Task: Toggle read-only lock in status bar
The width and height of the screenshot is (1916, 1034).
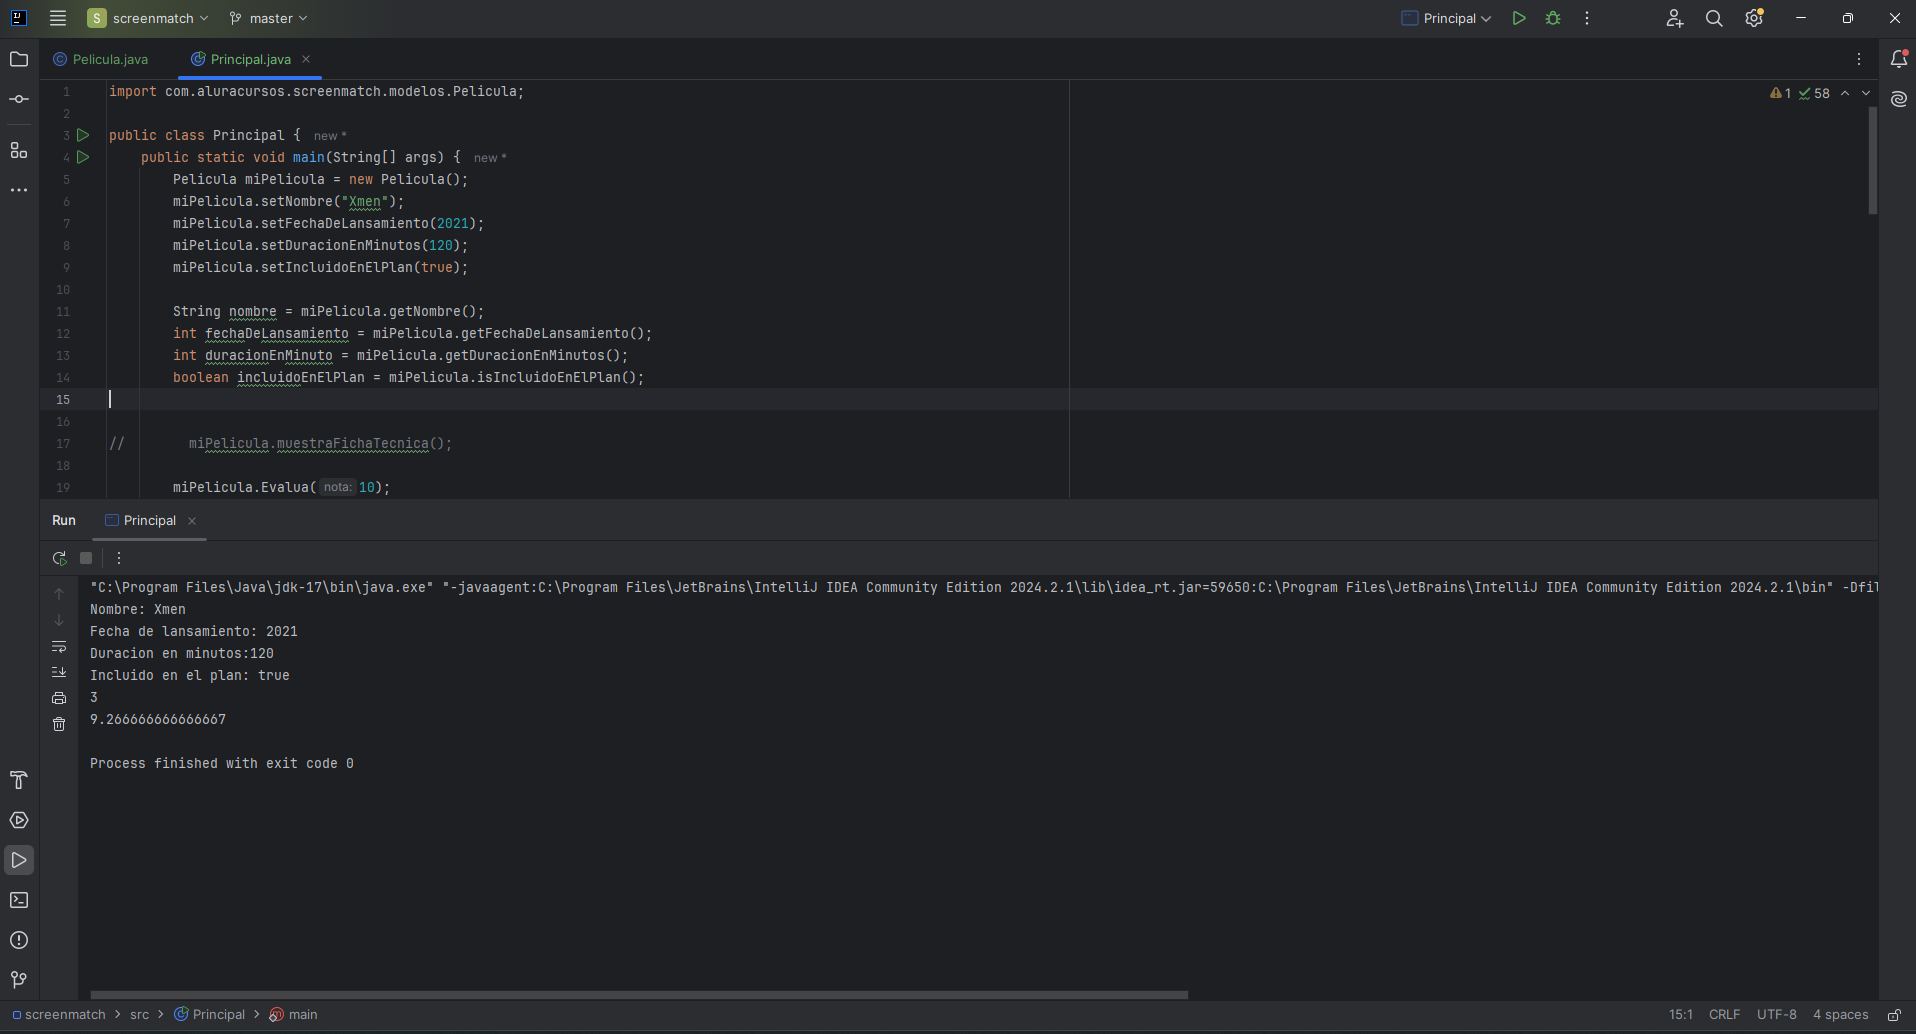Action: (x=1894, y=1014)
